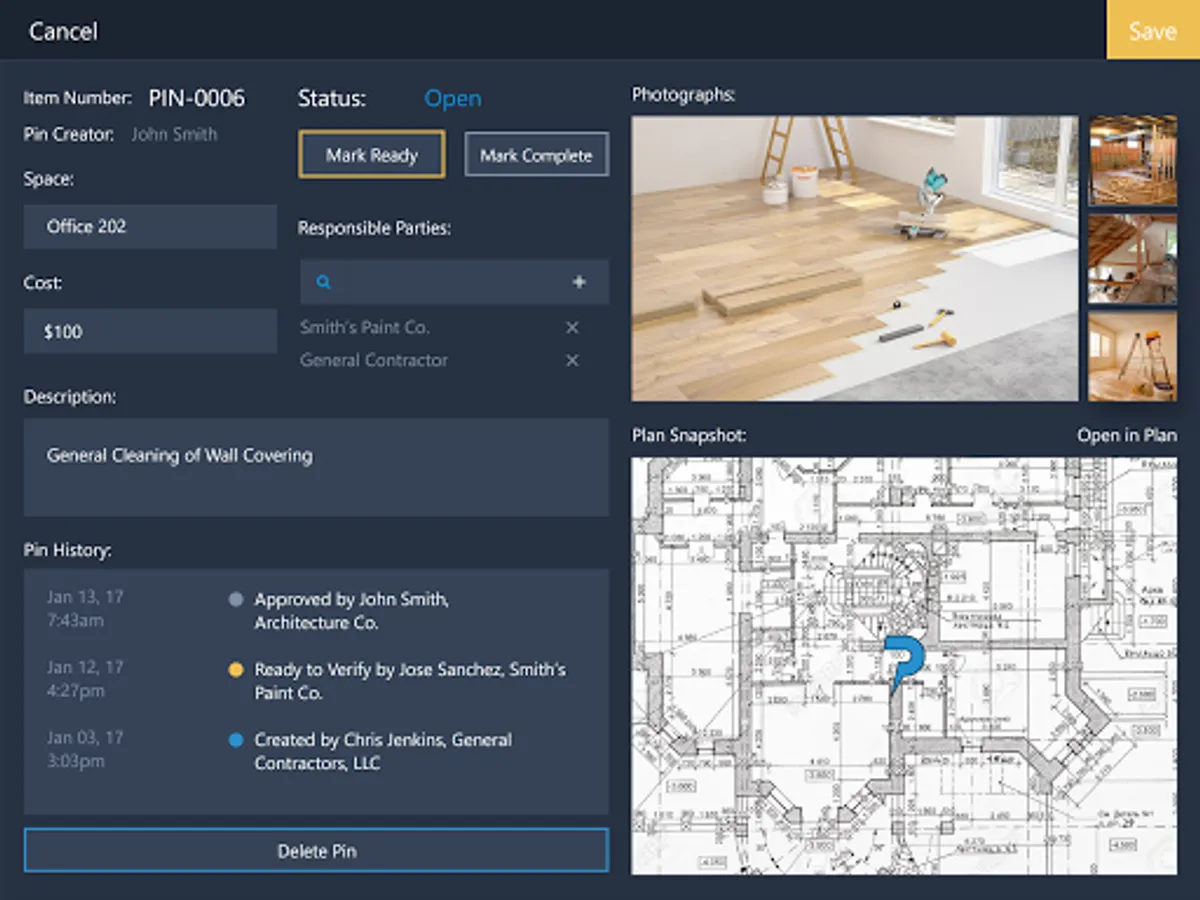
Task: Remove Smith's Paint Co. with its X icon
Action: 572,328
